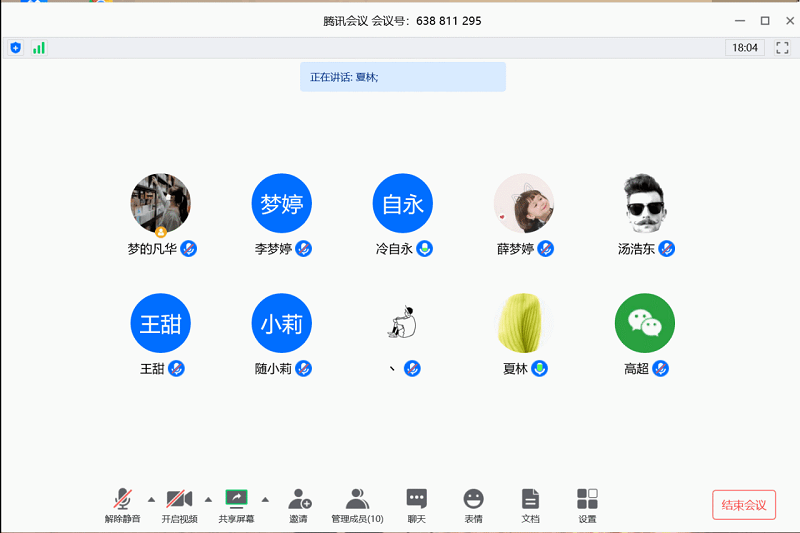Expand share options arrow beside 共享屏幕
800x533 pixels.
coord(265,499)
